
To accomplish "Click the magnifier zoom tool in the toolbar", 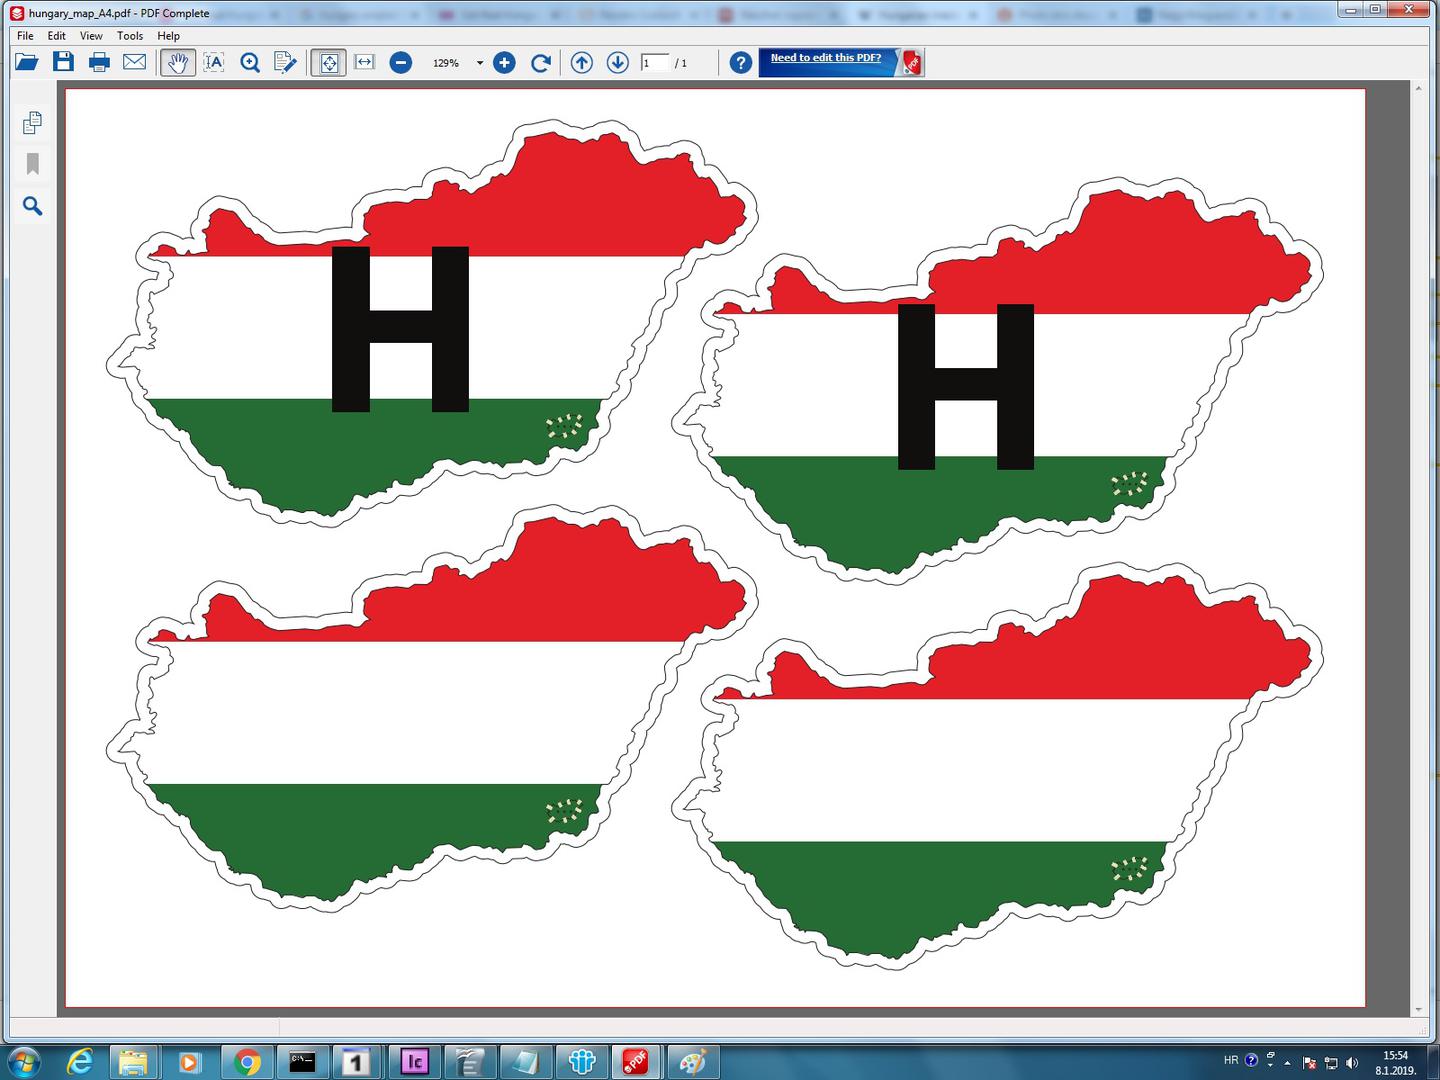I will pos(250,63).
